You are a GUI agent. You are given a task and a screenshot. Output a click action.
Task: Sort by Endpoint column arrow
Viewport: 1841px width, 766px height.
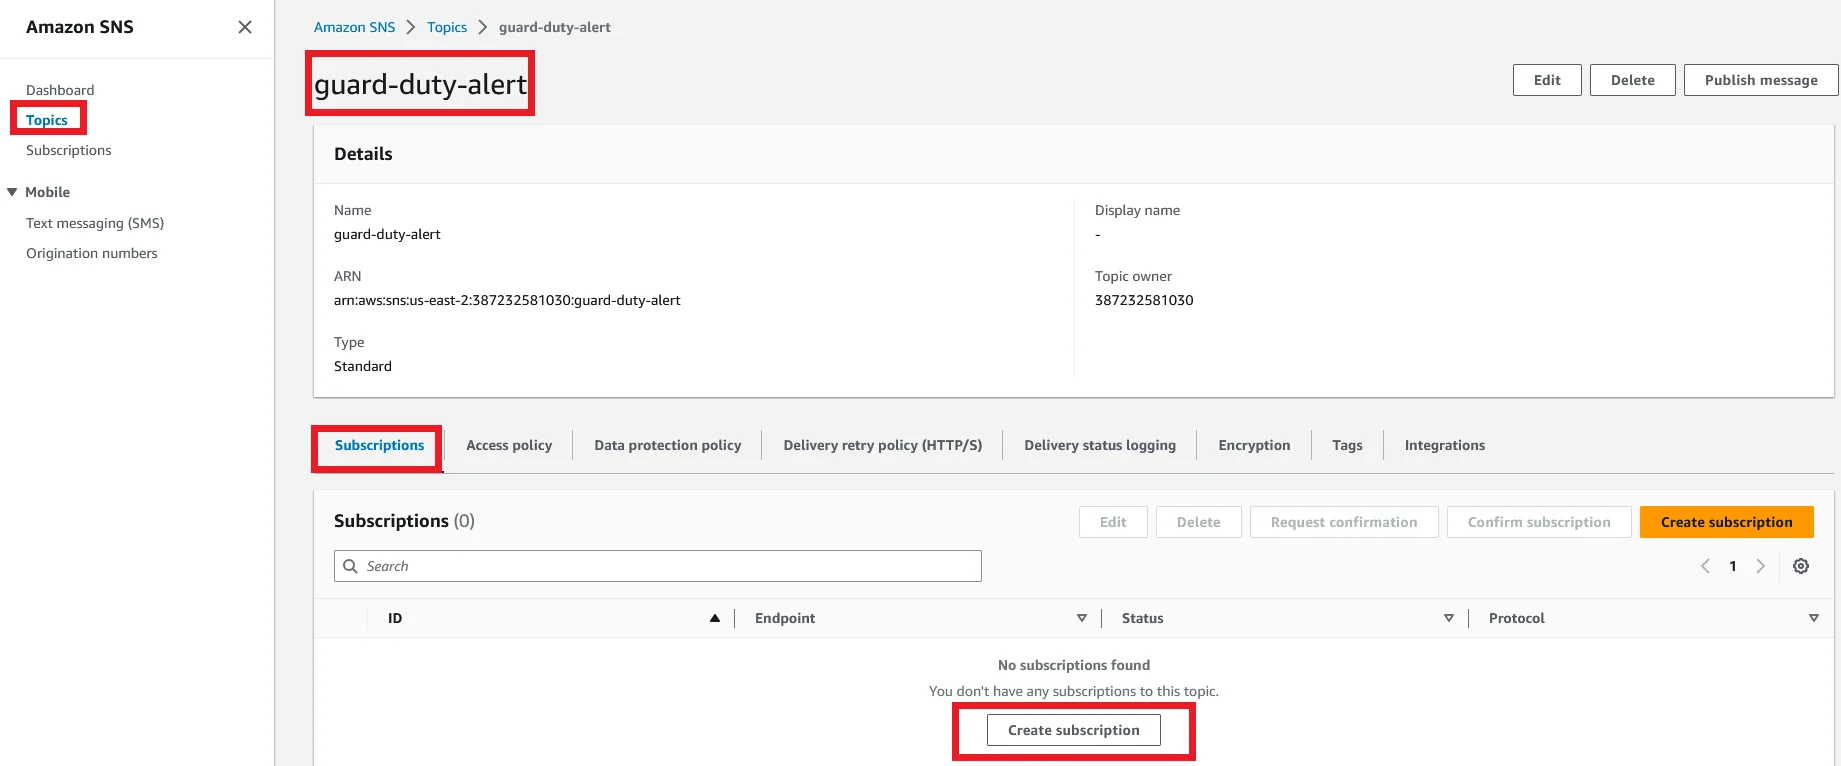1081,618
